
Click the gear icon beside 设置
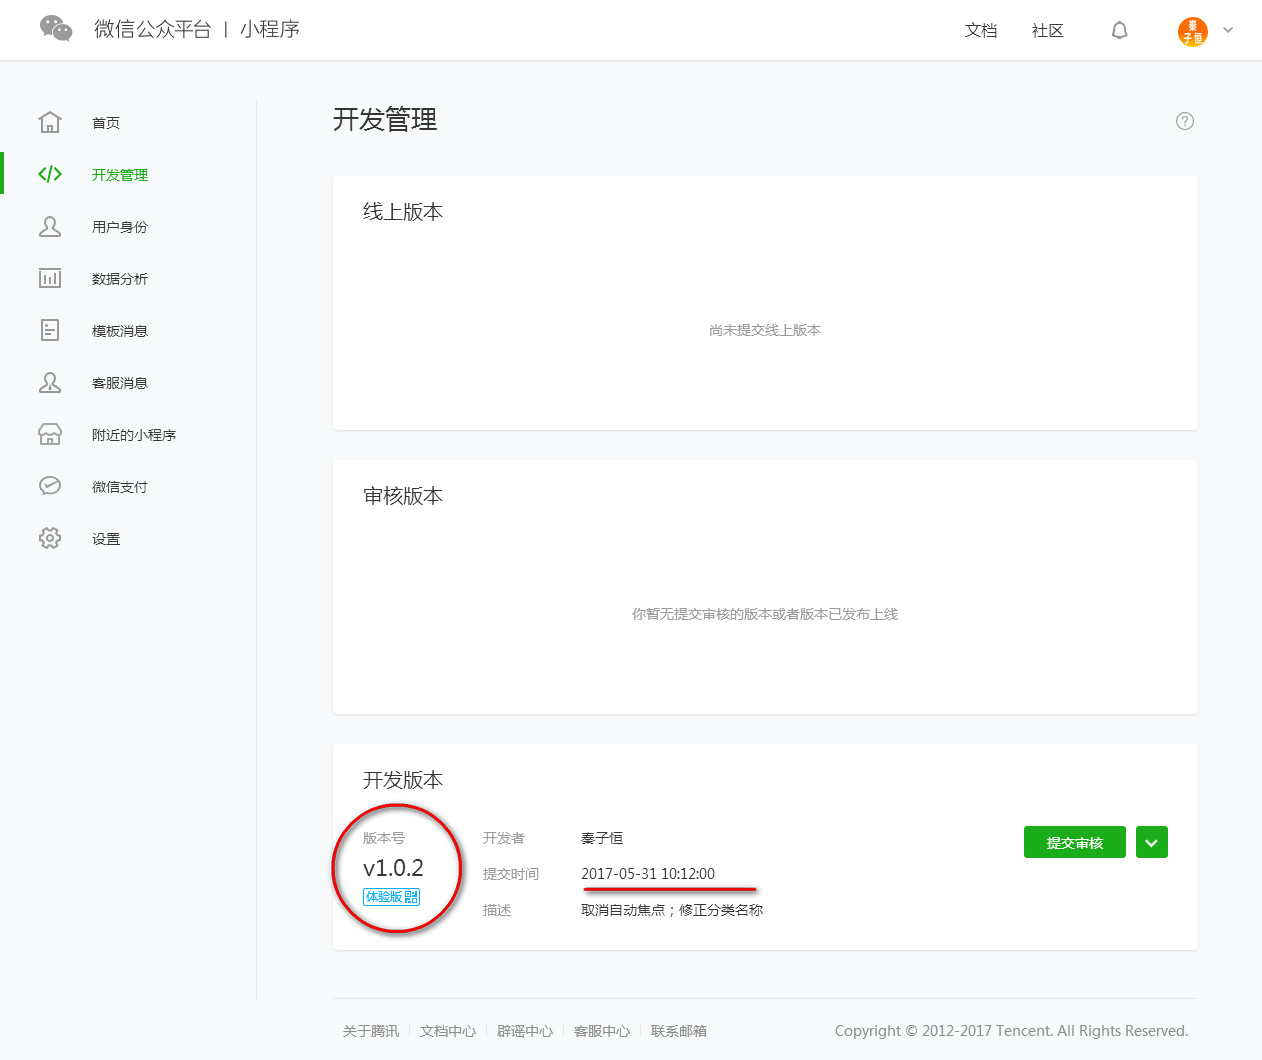50,538
